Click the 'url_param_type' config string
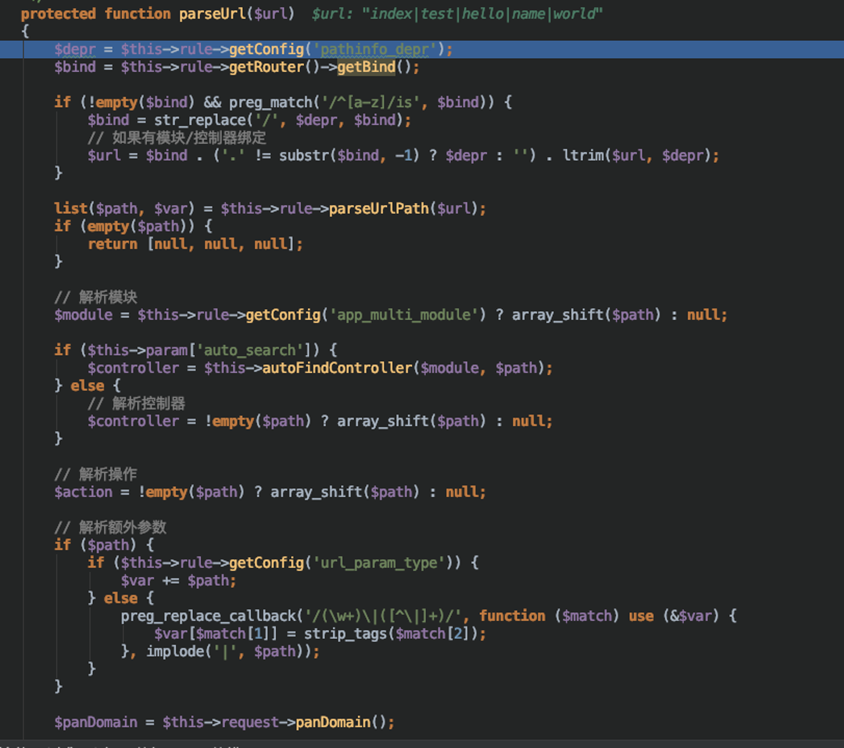844x748 pixels. coord(378,563)
